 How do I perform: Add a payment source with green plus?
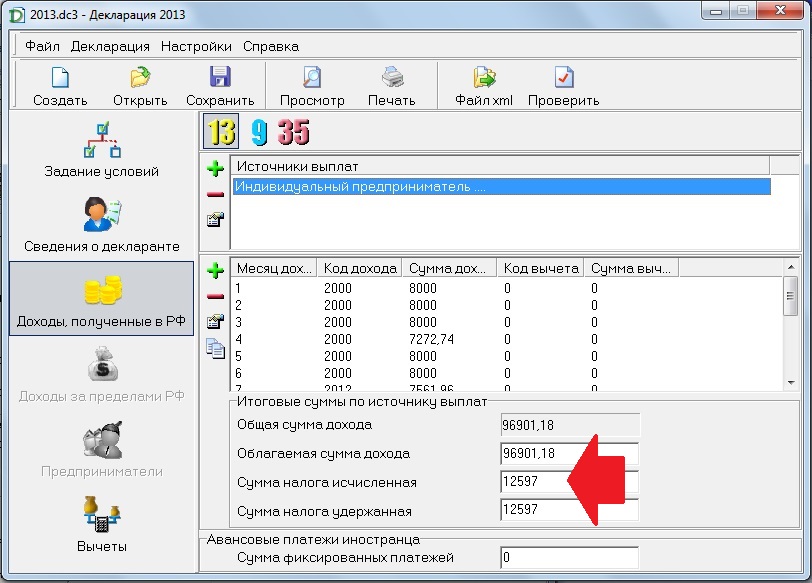coord(215,169)
